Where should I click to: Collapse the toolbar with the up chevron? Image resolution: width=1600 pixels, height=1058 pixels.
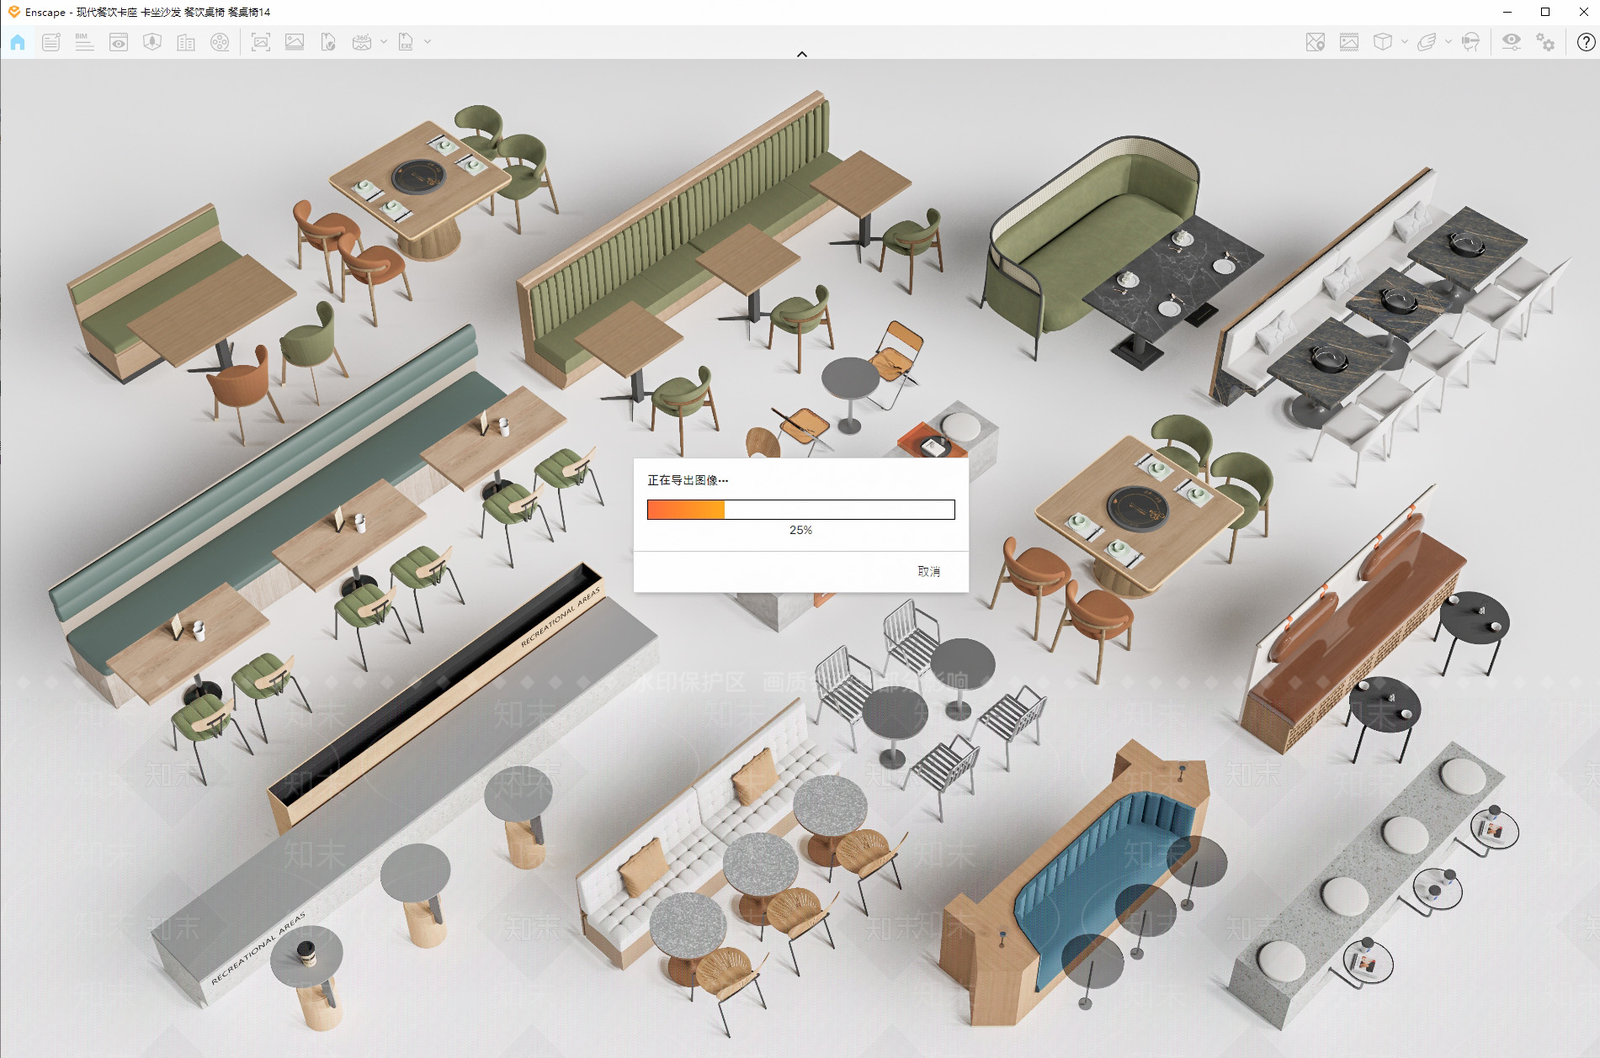pyautogui.click(x=802, y=54)
